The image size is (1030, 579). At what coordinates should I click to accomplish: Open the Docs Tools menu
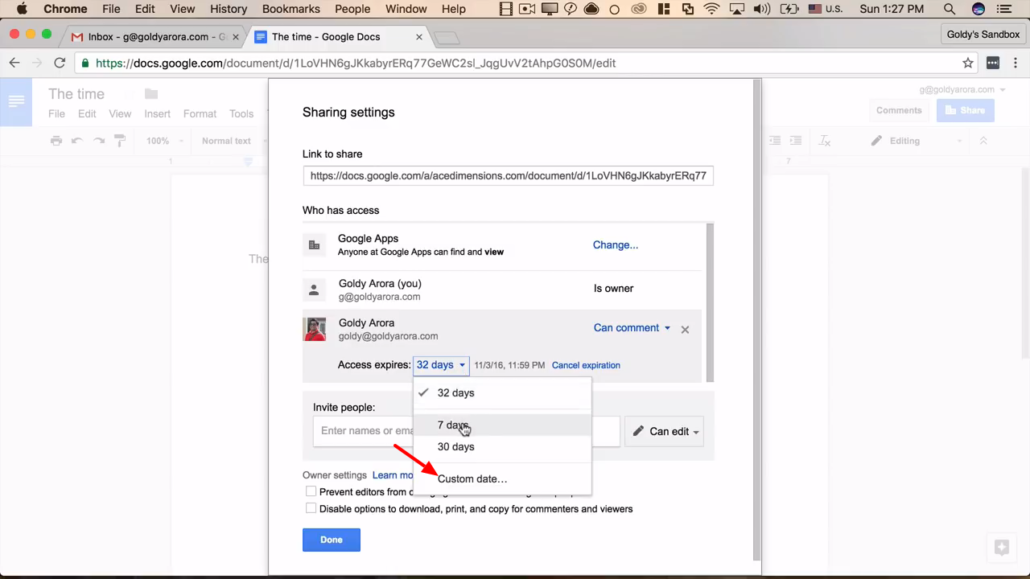coord(241,114)
